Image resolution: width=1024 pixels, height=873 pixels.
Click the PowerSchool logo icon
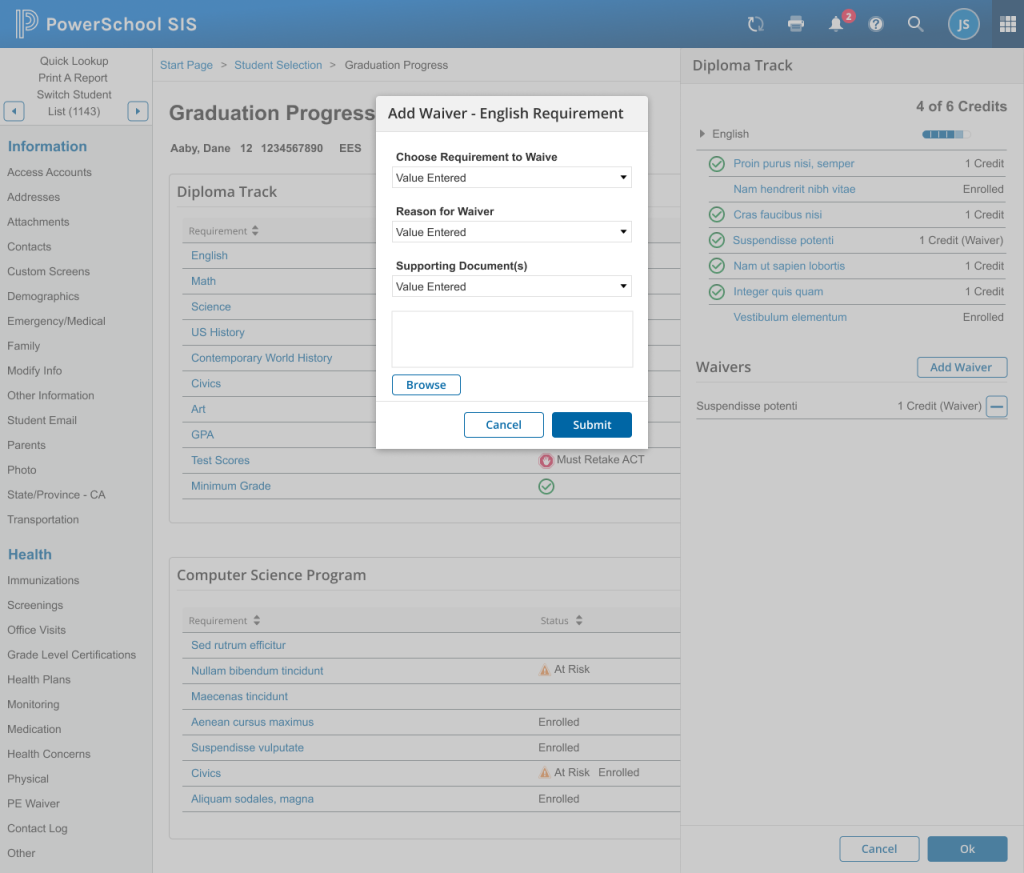tap(27, 24)
